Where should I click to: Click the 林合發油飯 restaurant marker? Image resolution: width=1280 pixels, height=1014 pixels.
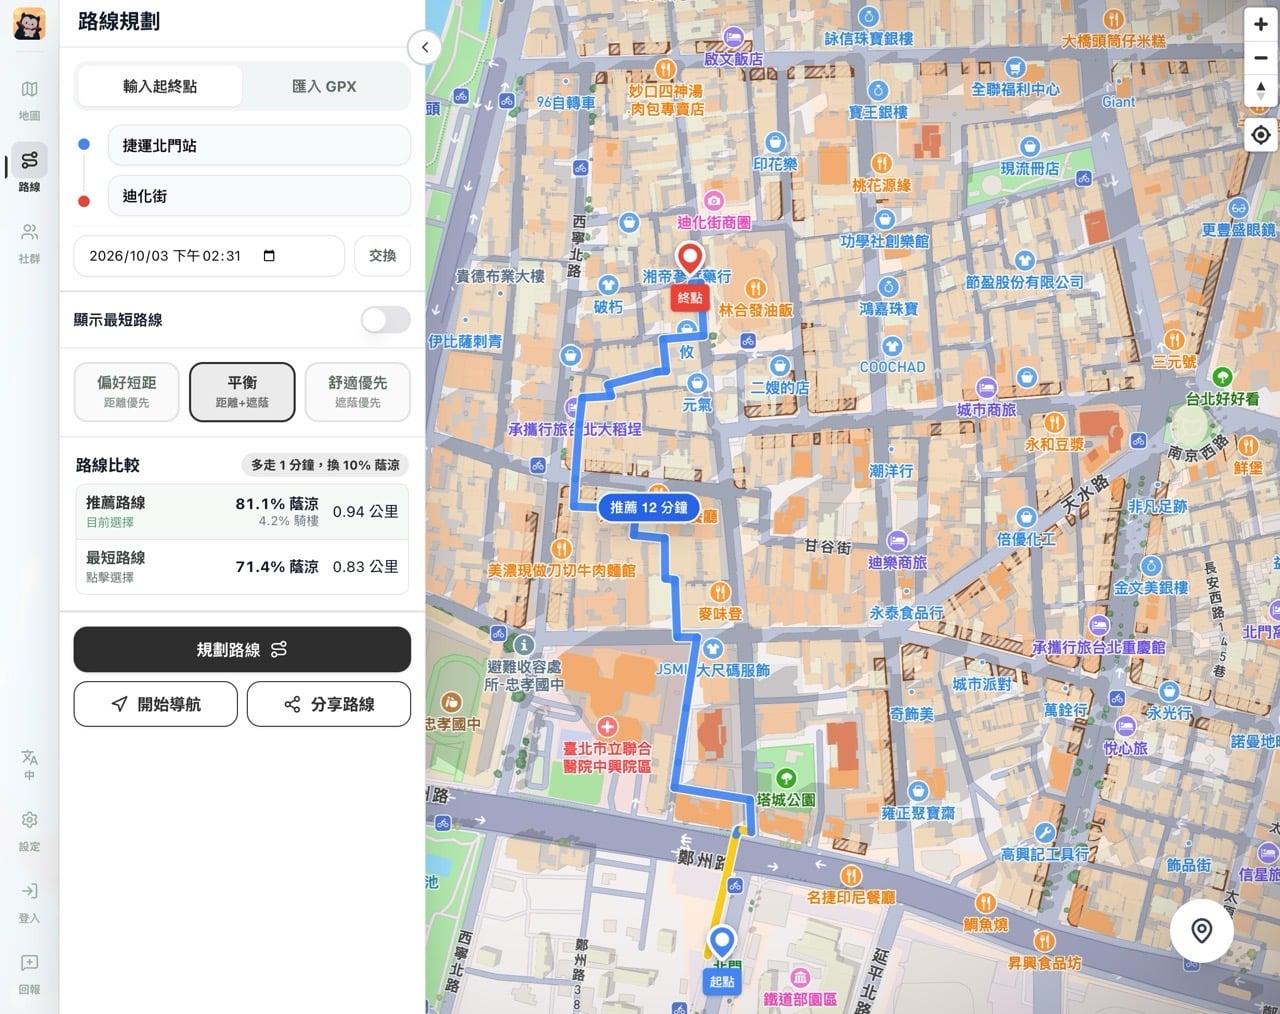pyautogui.click(x=756, y=289)
